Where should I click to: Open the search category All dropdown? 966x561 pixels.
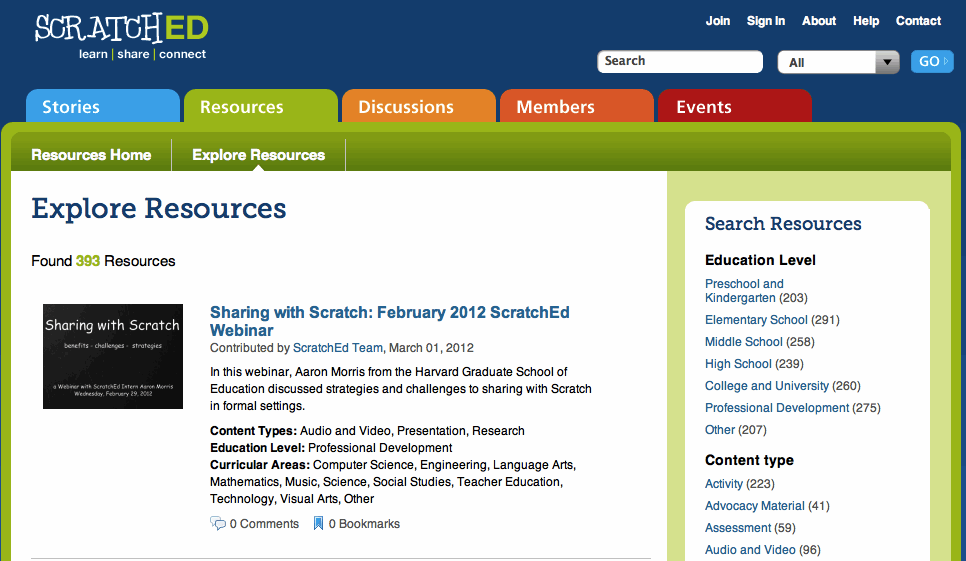click(838, 62)
